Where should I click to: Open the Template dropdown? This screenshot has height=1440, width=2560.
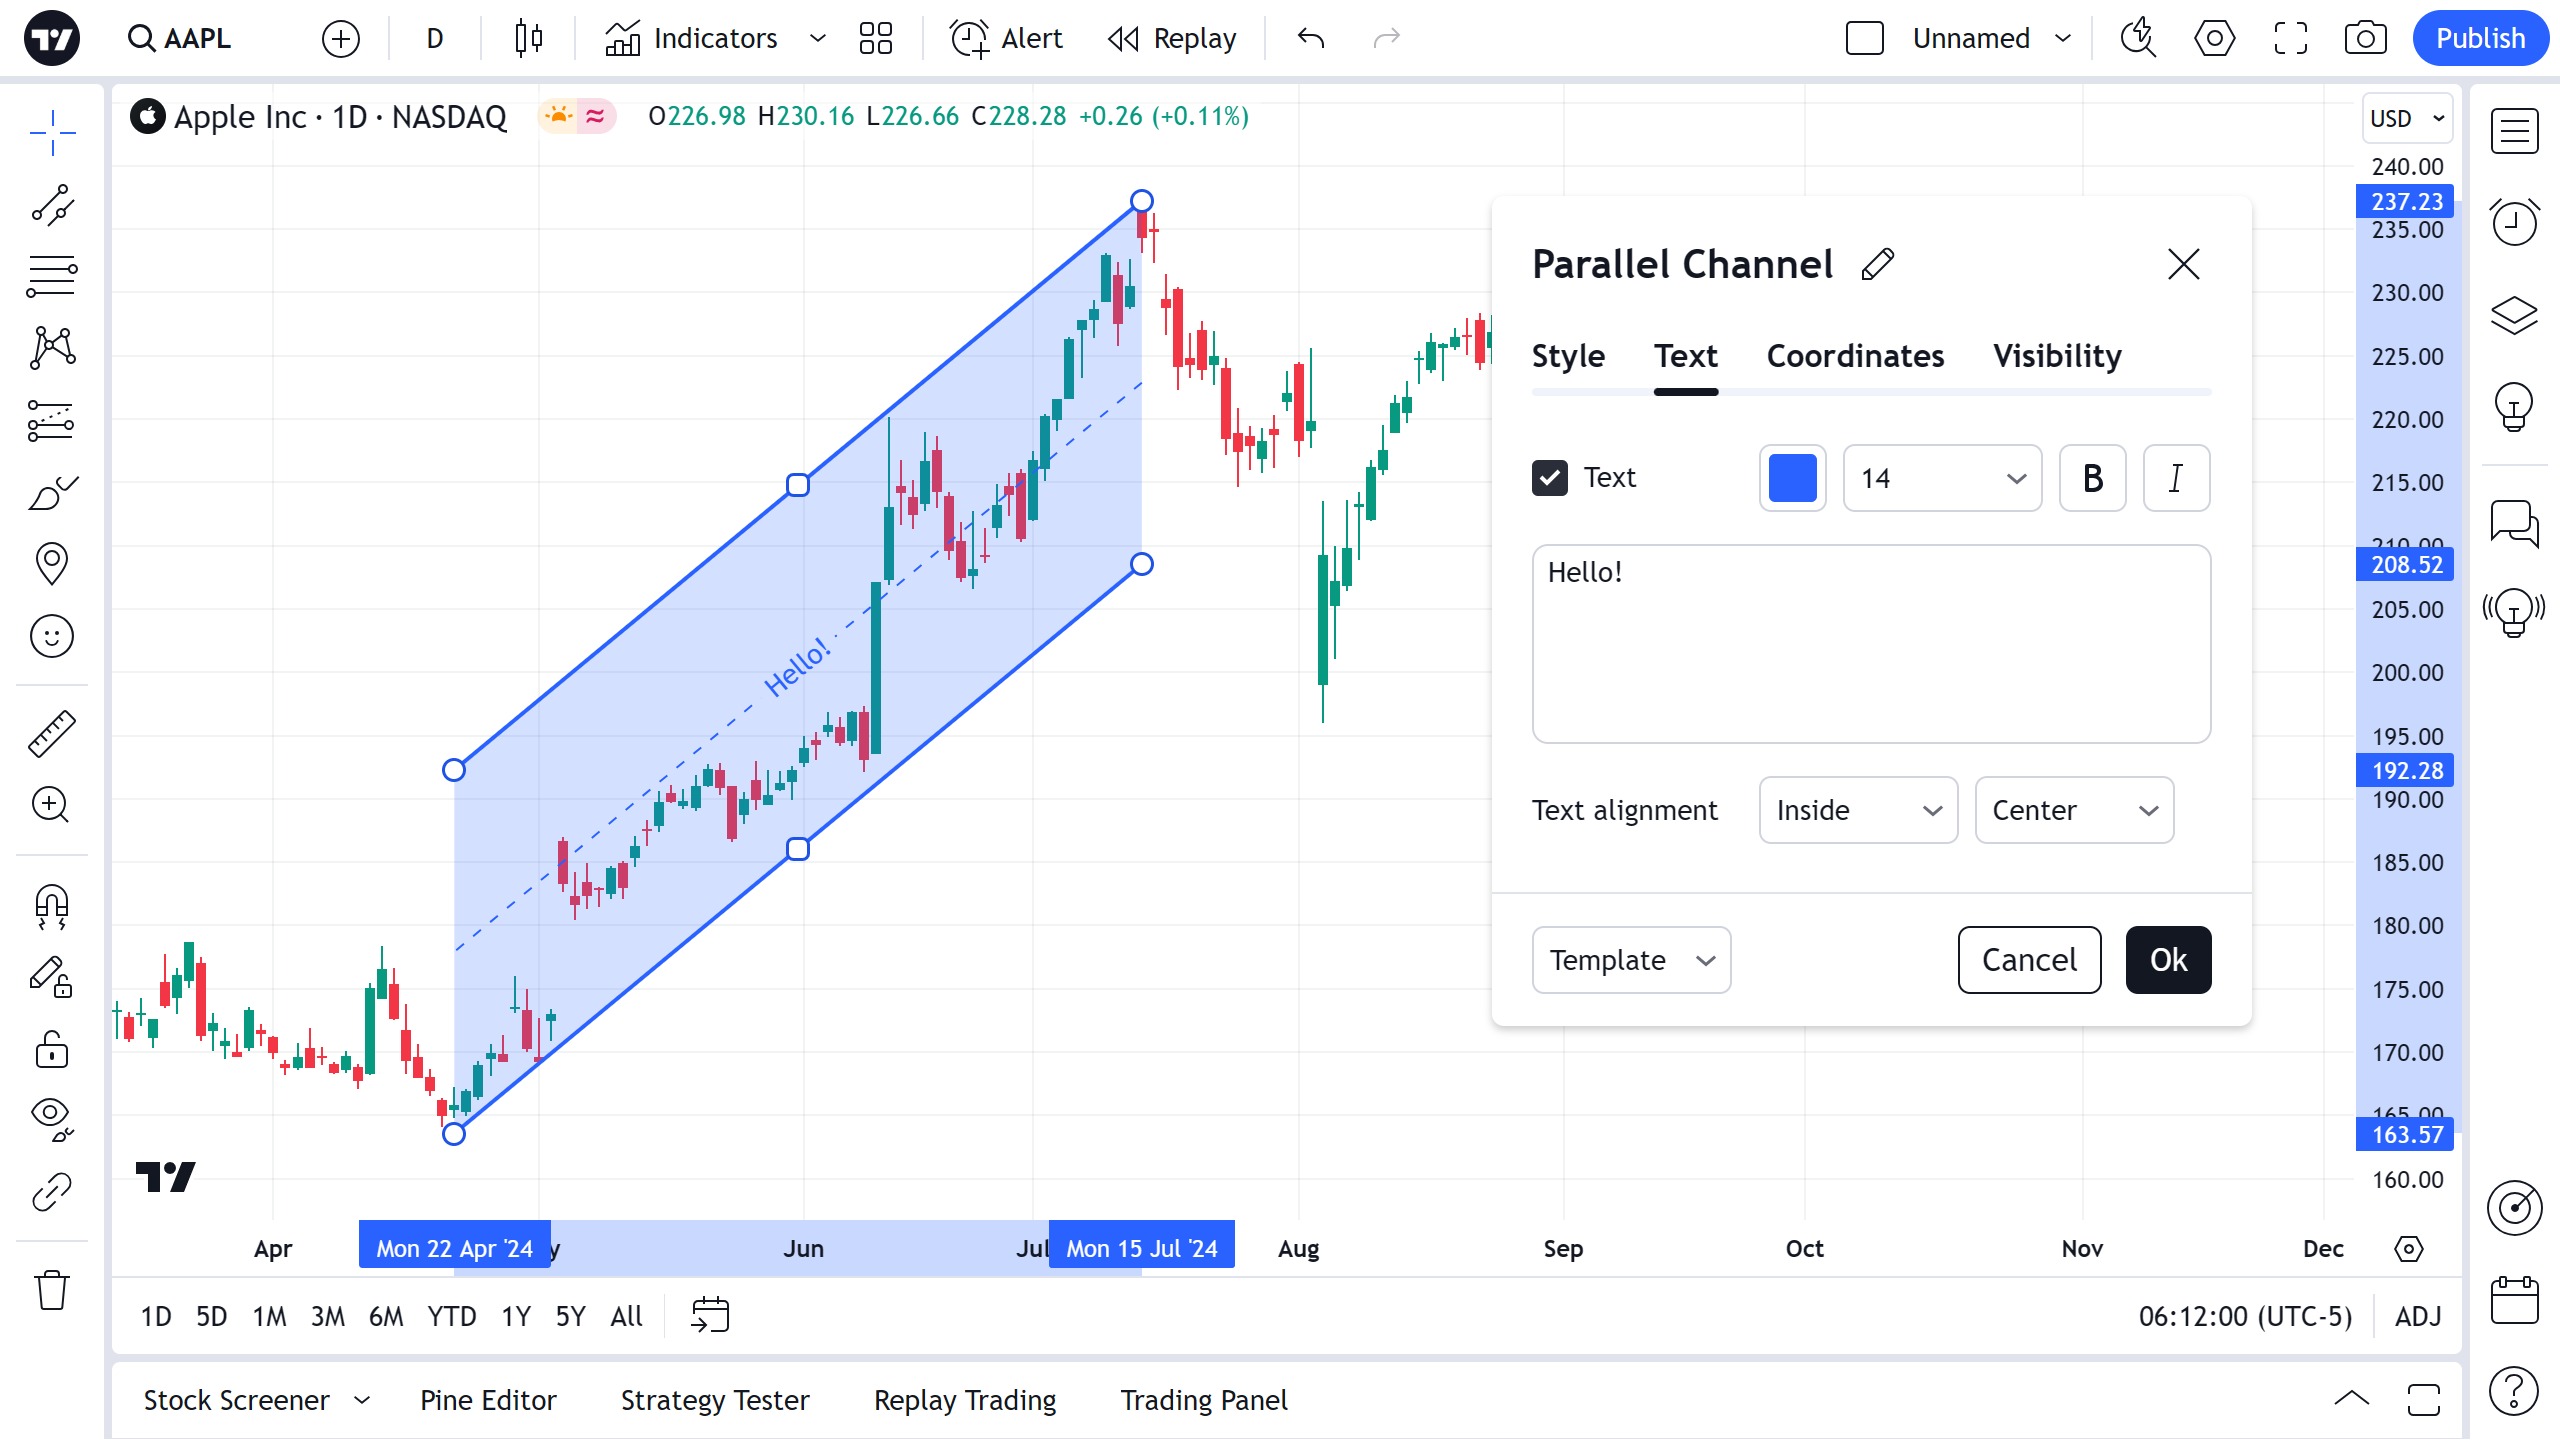click(1630, 960)
